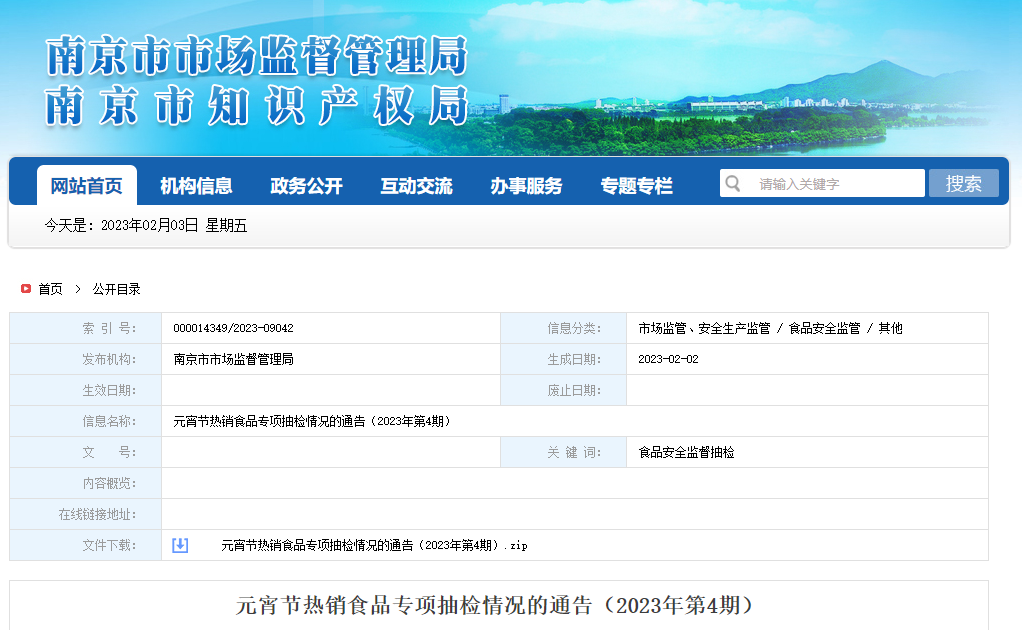Click the article heading 元宵节热销食品专项抽检情况的通告
The width and height of the screenshot is (1022, 630).
click(x=495, y=605)
